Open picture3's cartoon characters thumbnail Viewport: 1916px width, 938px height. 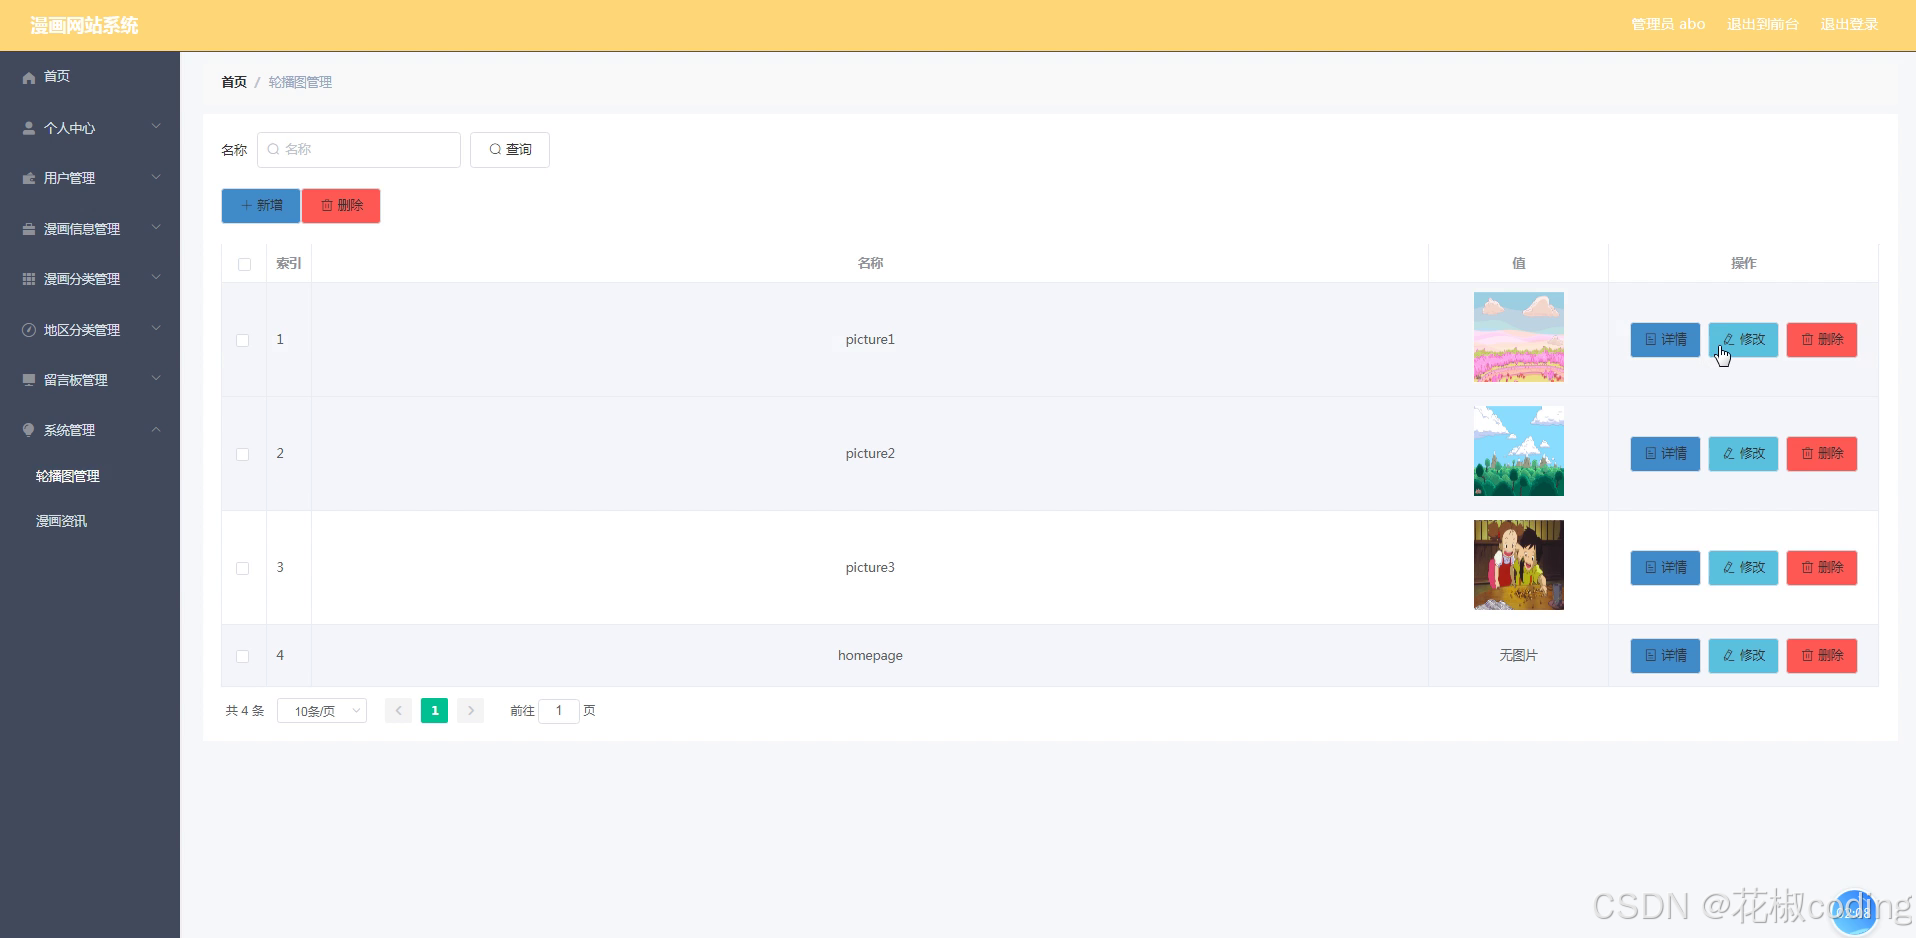coord(1518,565)
